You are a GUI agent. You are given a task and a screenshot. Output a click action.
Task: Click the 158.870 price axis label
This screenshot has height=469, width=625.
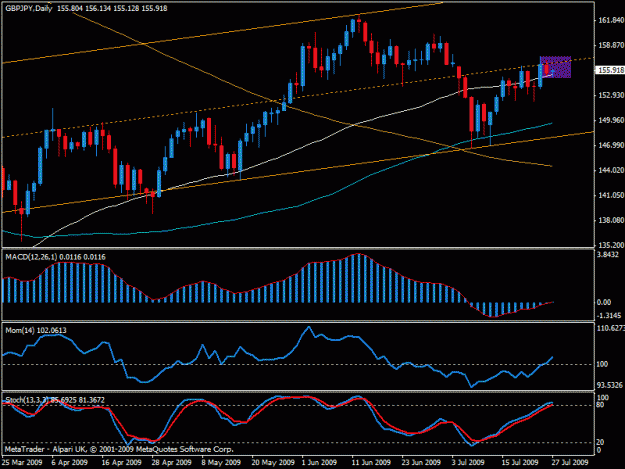(611, 45)
